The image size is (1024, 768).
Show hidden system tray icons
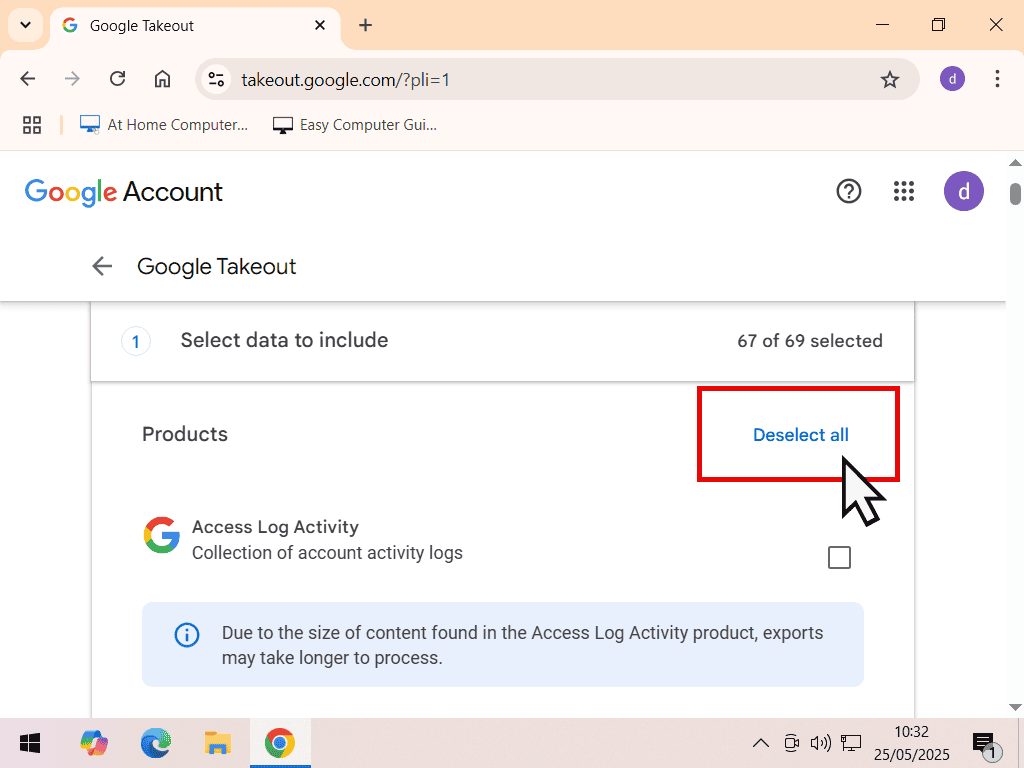tap(761, 743)
